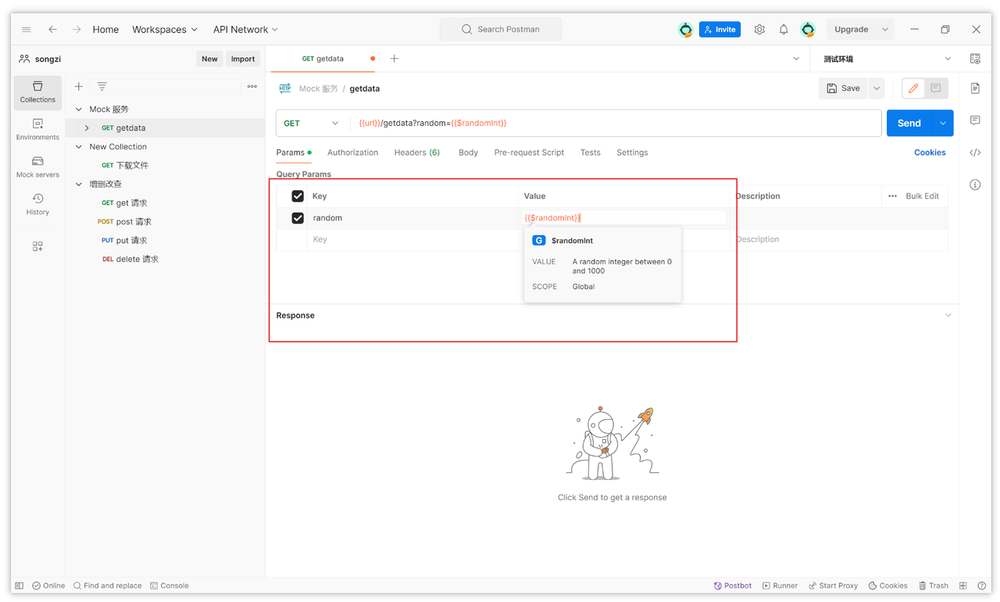Click the Import button
This screenshot has height=602, width=1000.
click(x=242, y=59)
